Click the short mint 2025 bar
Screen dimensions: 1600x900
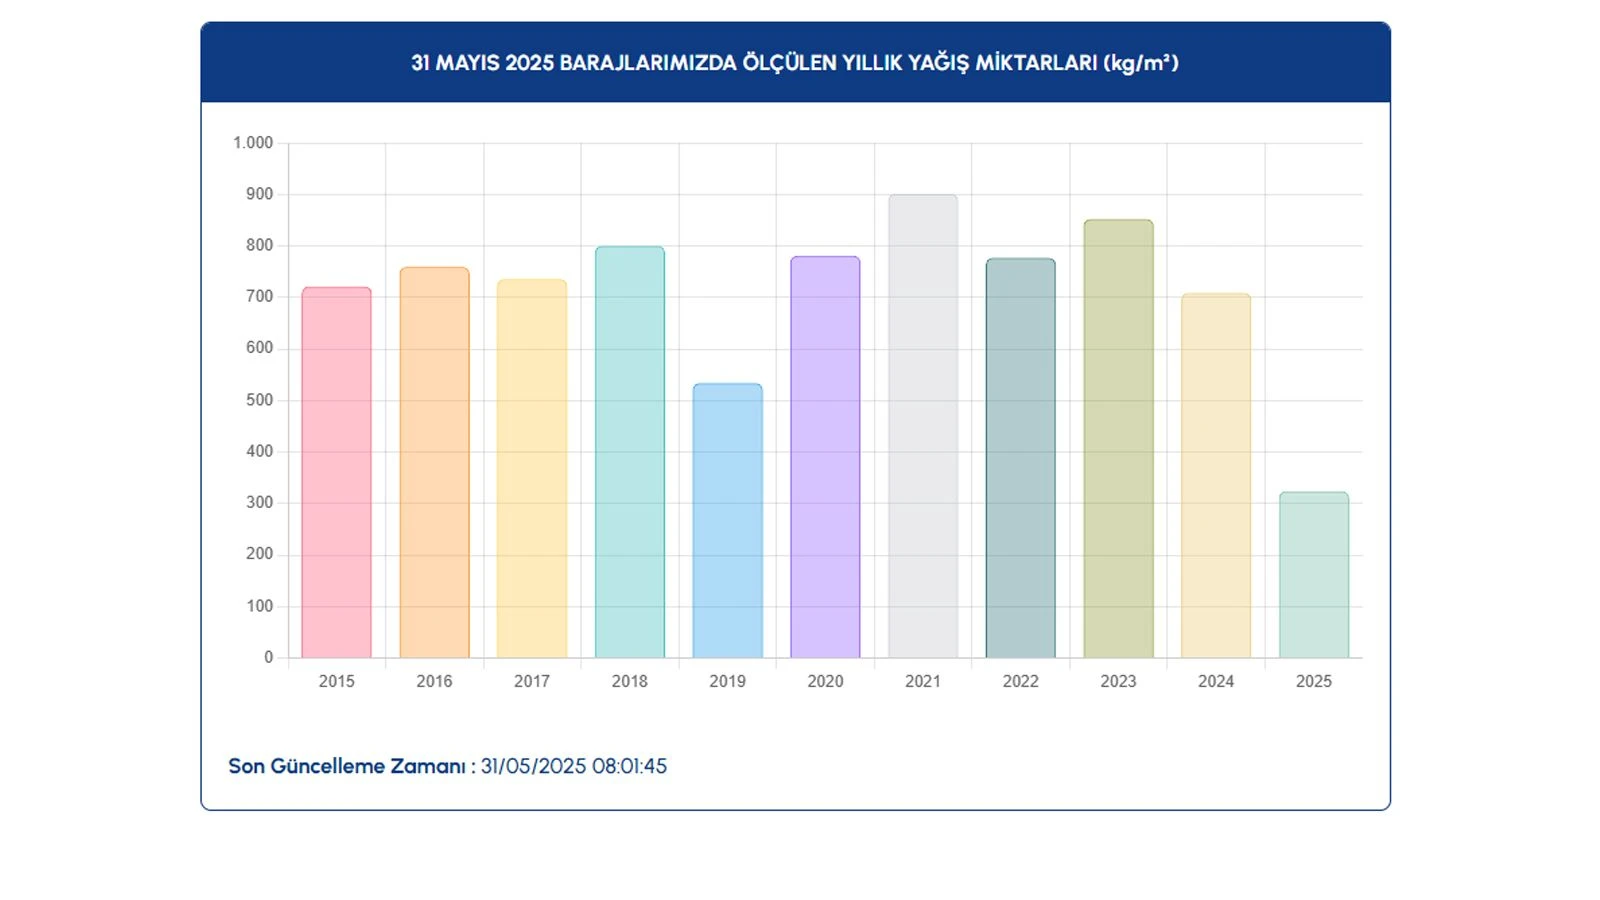1313,575
